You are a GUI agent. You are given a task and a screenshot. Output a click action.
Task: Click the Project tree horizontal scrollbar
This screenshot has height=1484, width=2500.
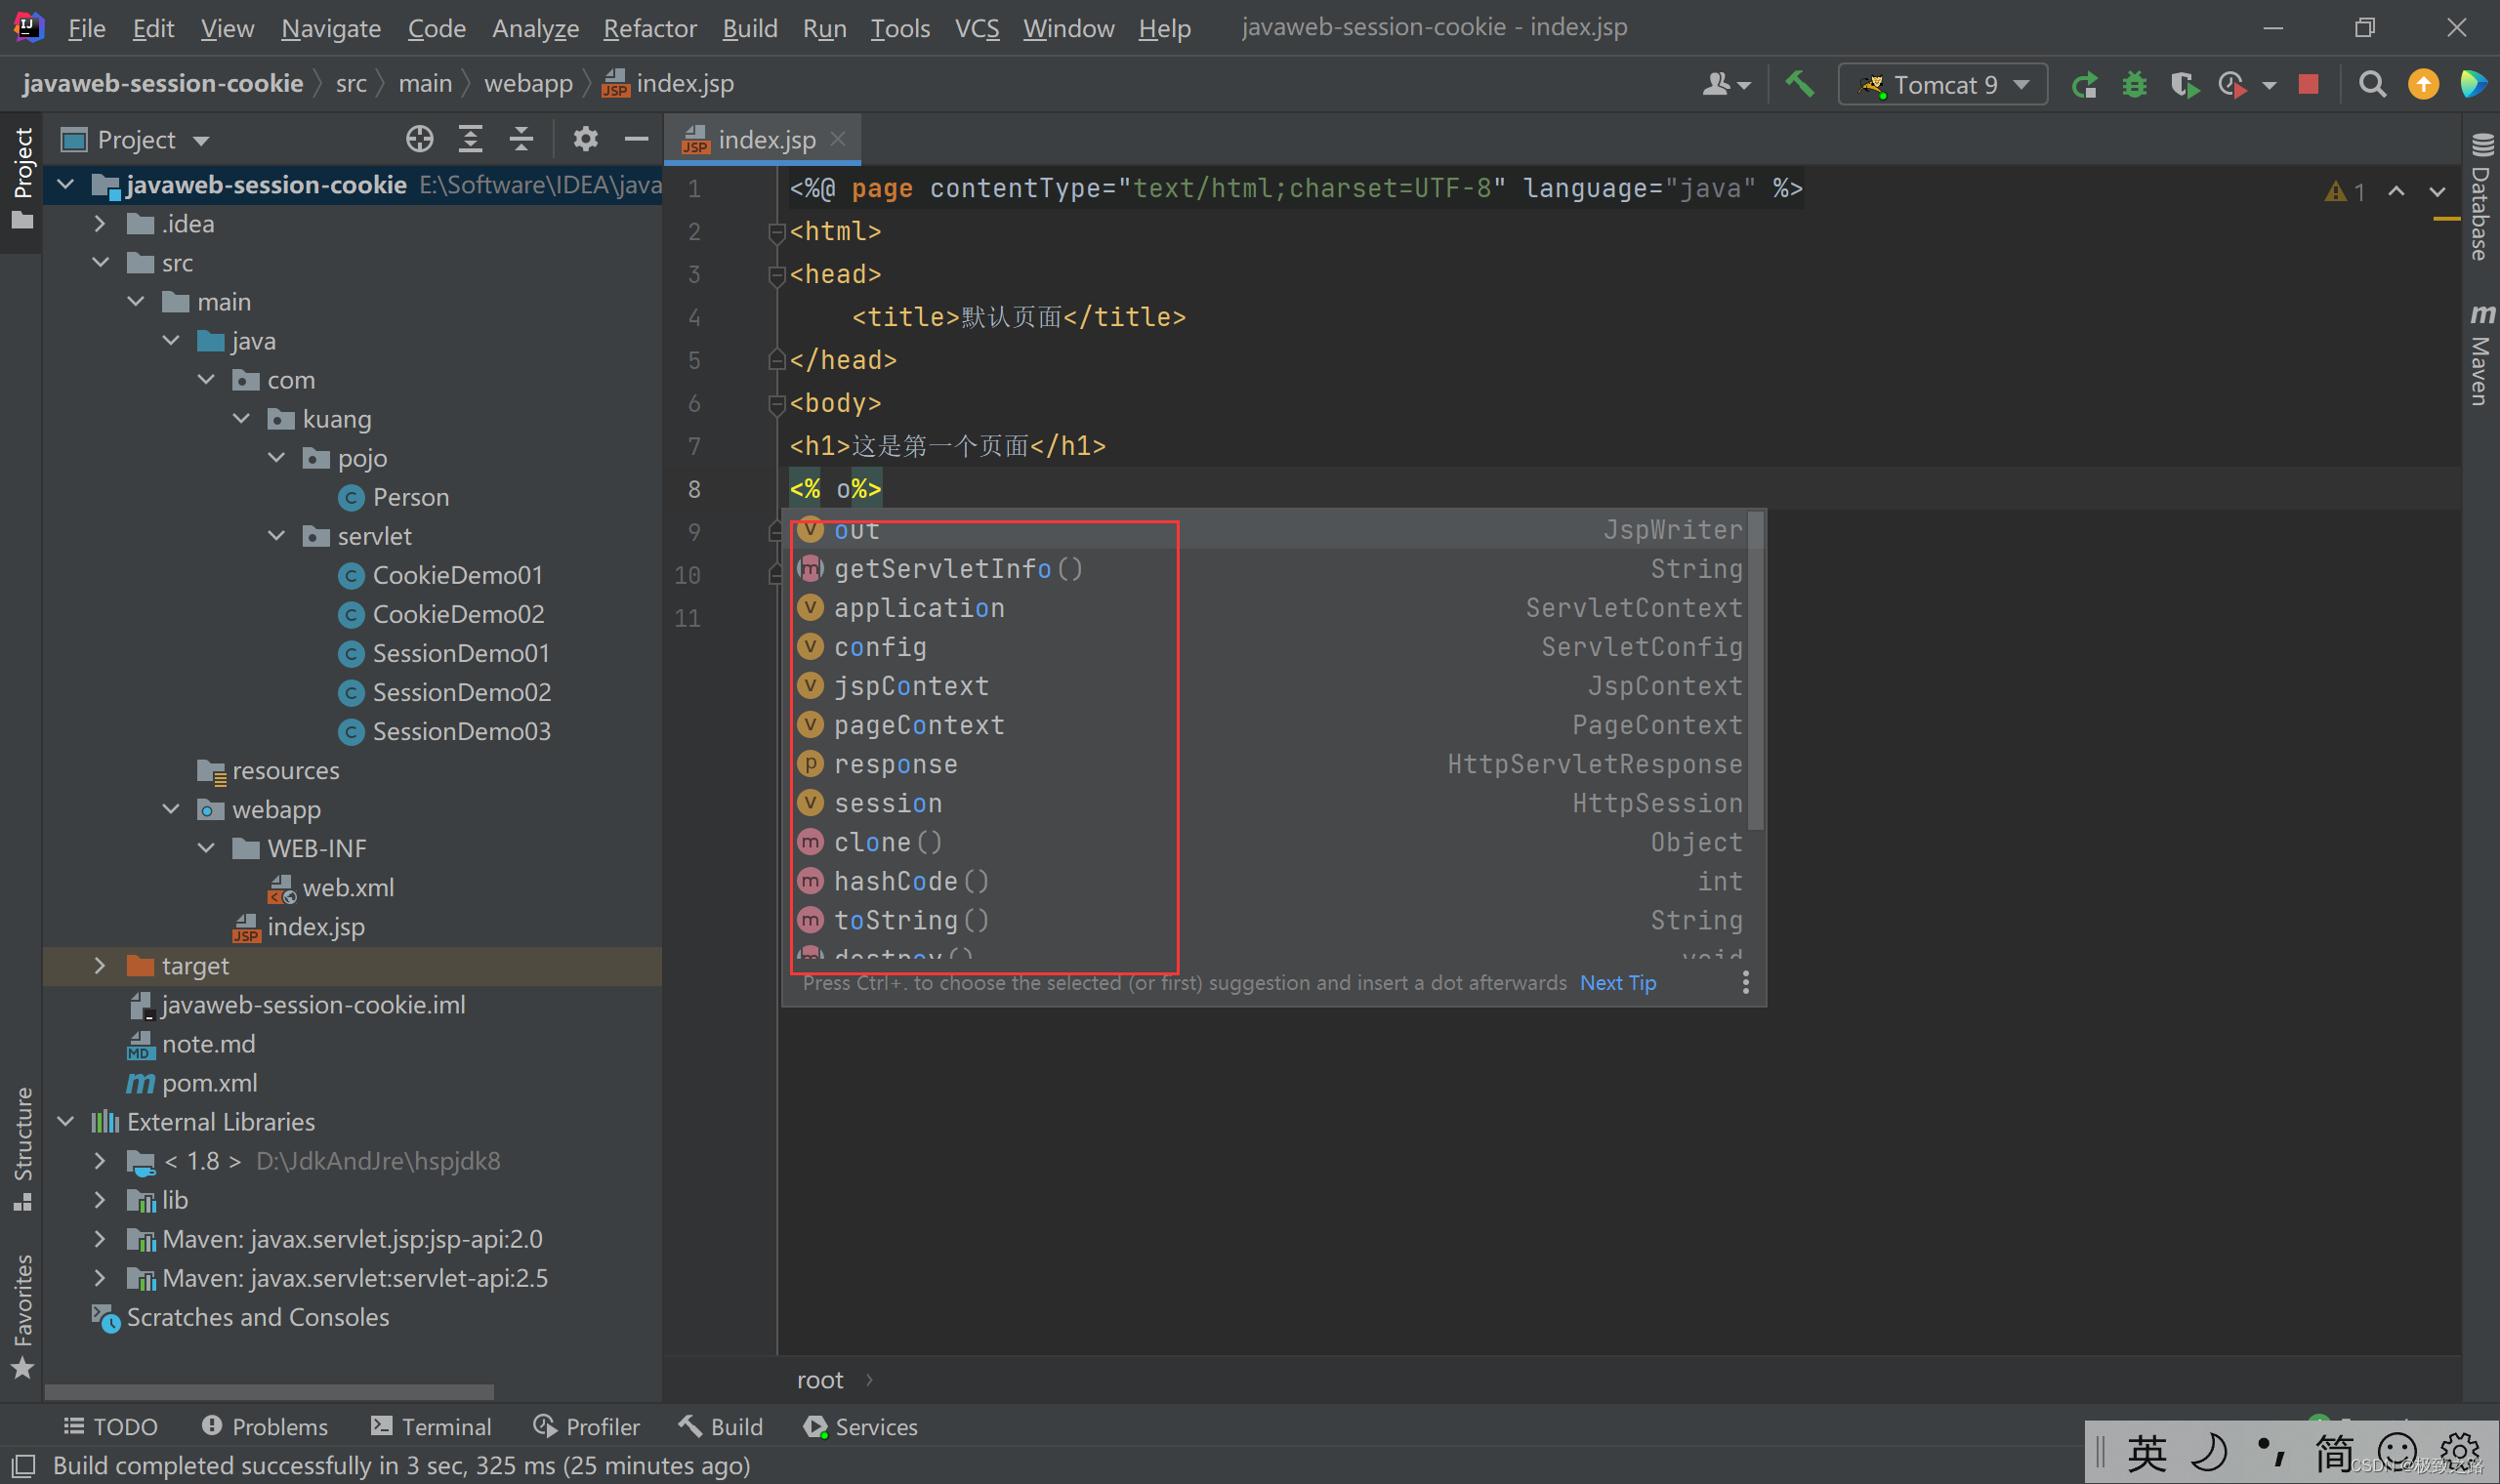pyautogui.click(x=269, y=1392)
